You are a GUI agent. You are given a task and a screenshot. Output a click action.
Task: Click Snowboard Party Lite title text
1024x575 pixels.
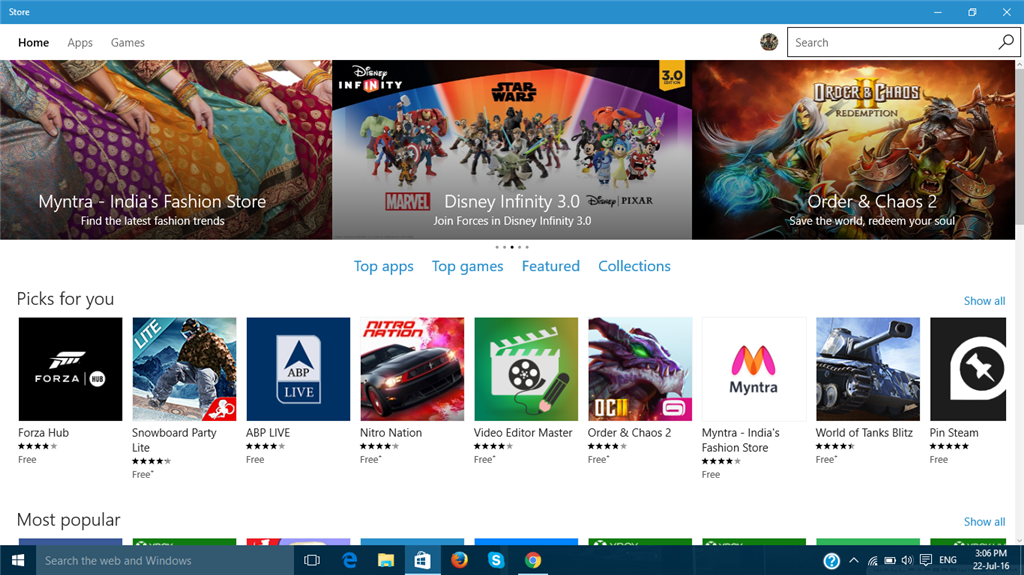174,440
